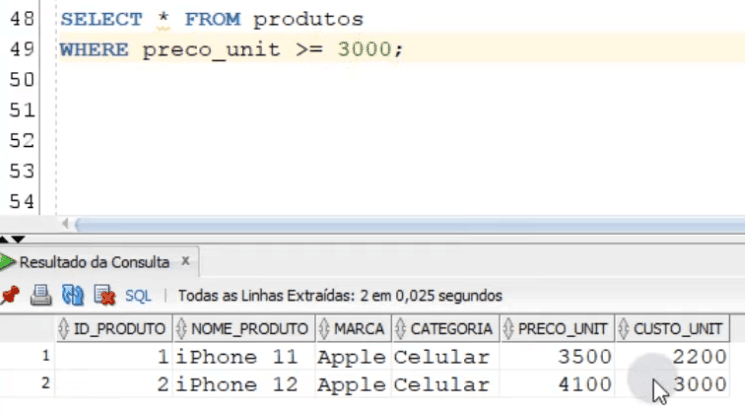Click the FROM keyword on line 48

[212, 19]
